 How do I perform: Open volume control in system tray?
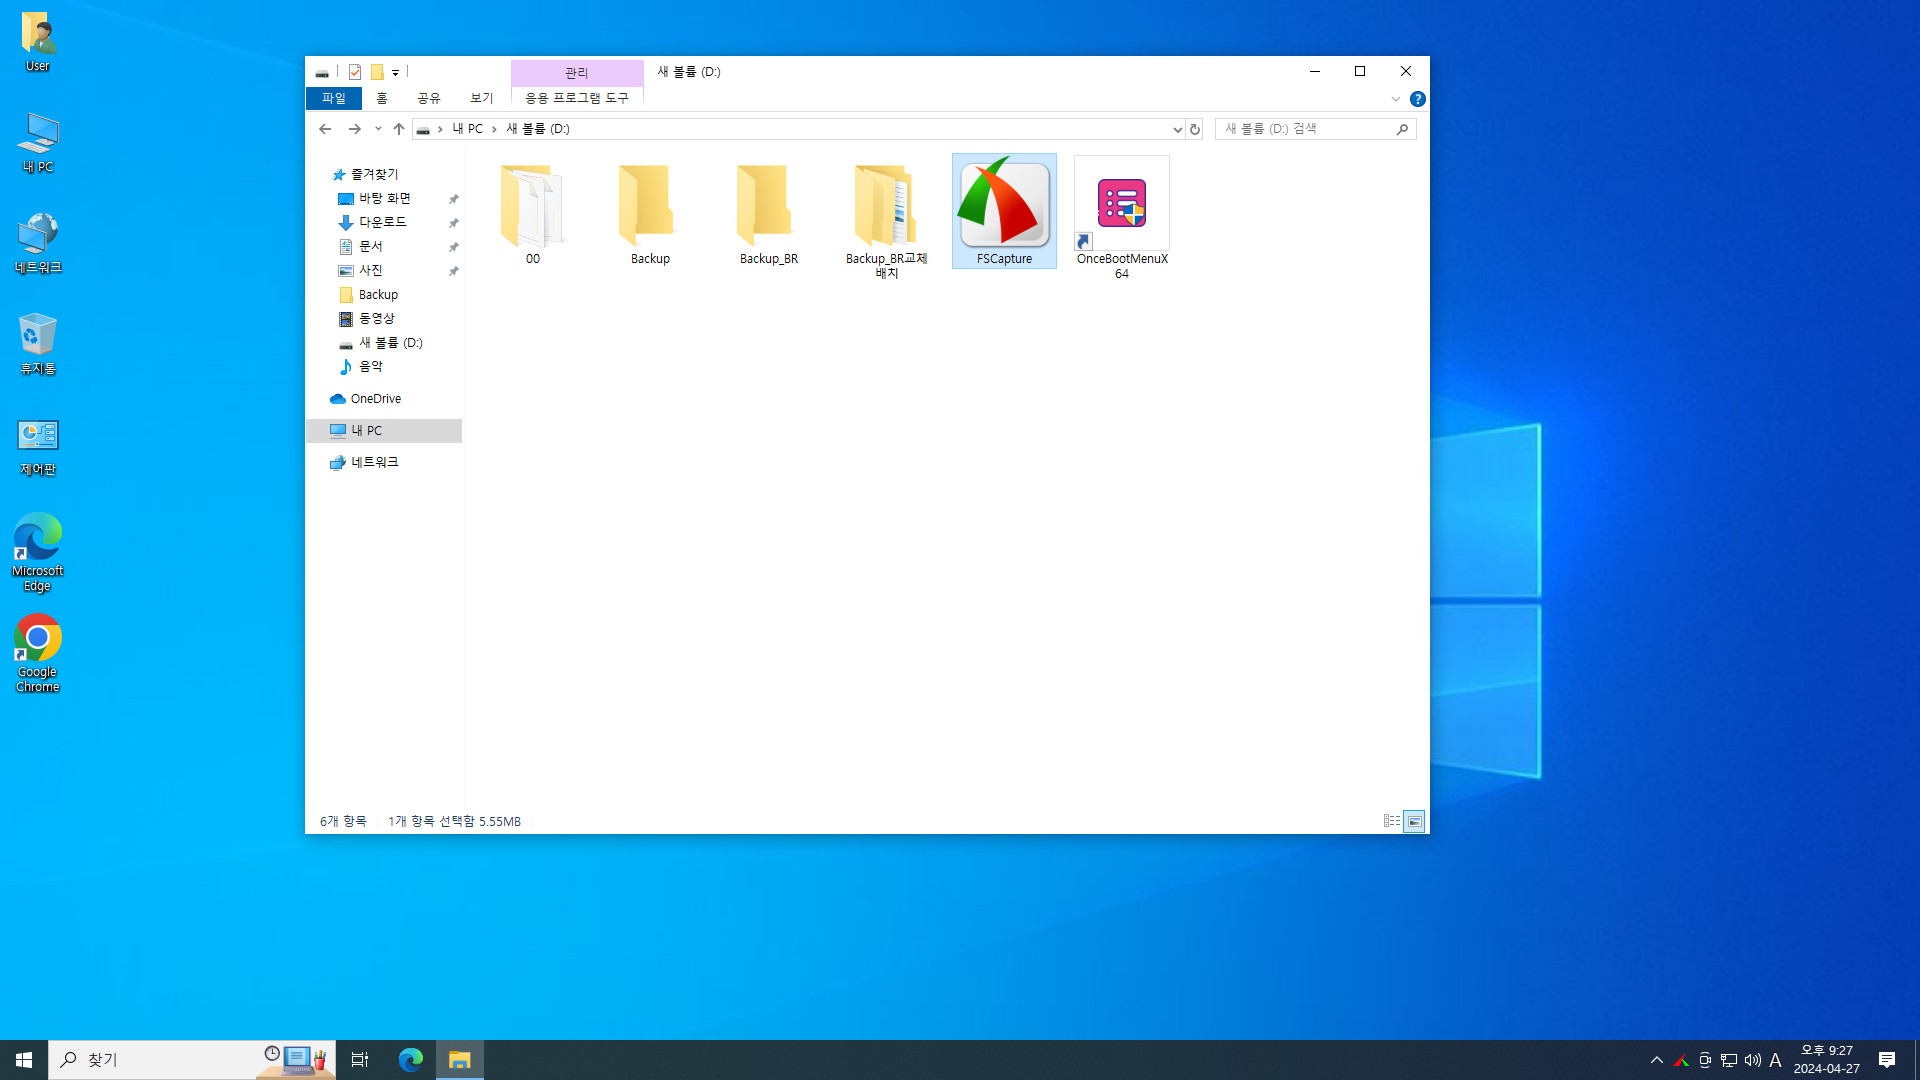click(x=1752, y=1060)
